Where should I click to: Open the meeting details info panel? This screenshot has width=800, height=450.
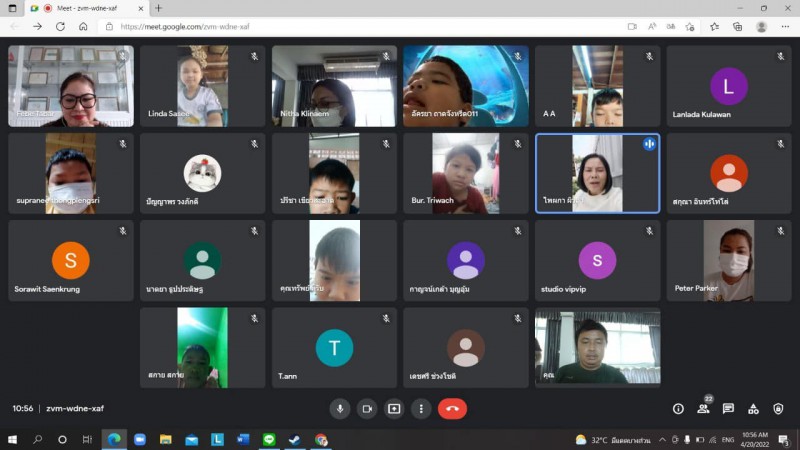click(x=678, y=409)
